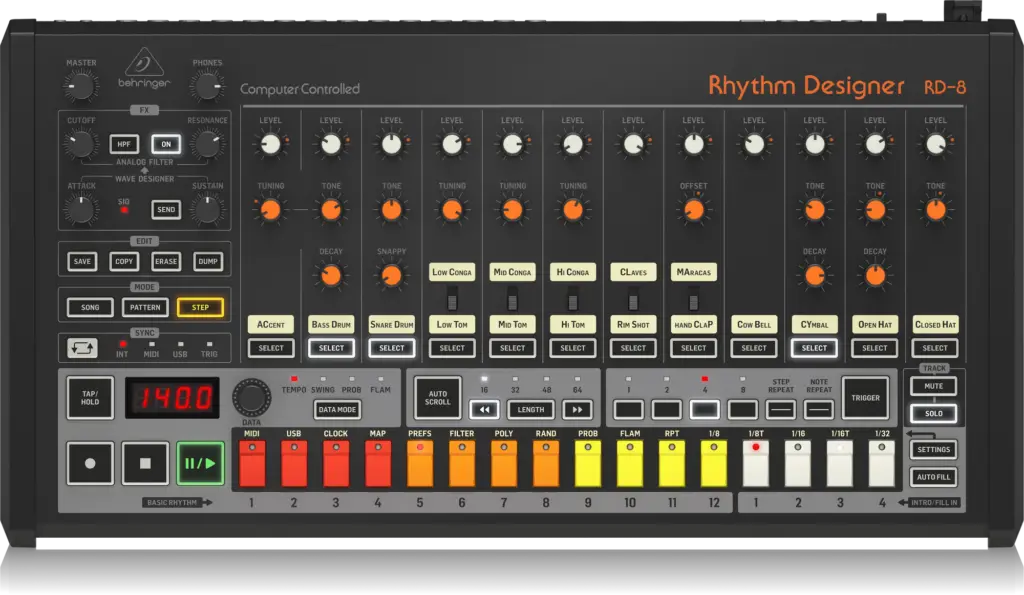1024x595 pixels.
Task: Click the rewind double-arrow button
Action: [x=485, y=410]
